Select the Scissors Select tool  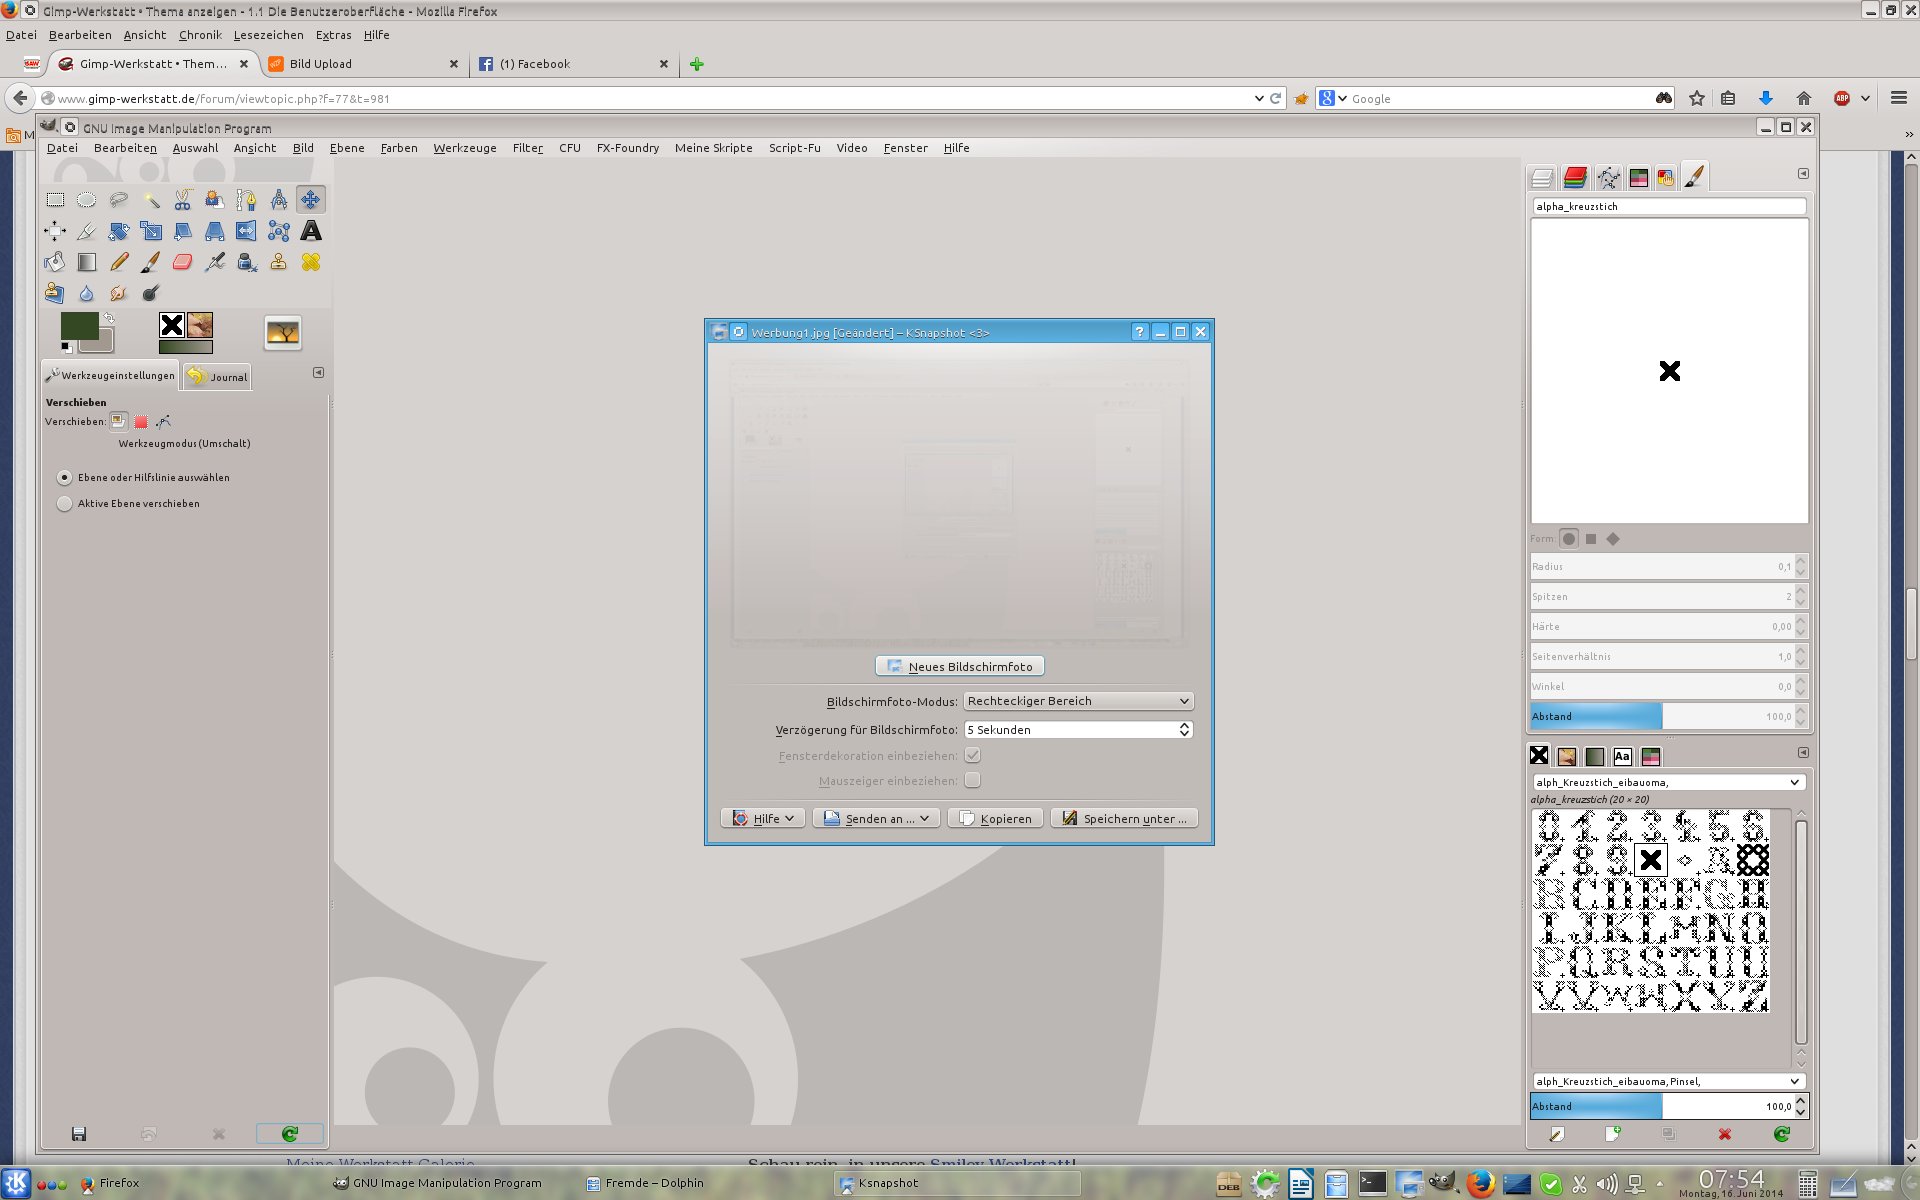pos(183,200)
